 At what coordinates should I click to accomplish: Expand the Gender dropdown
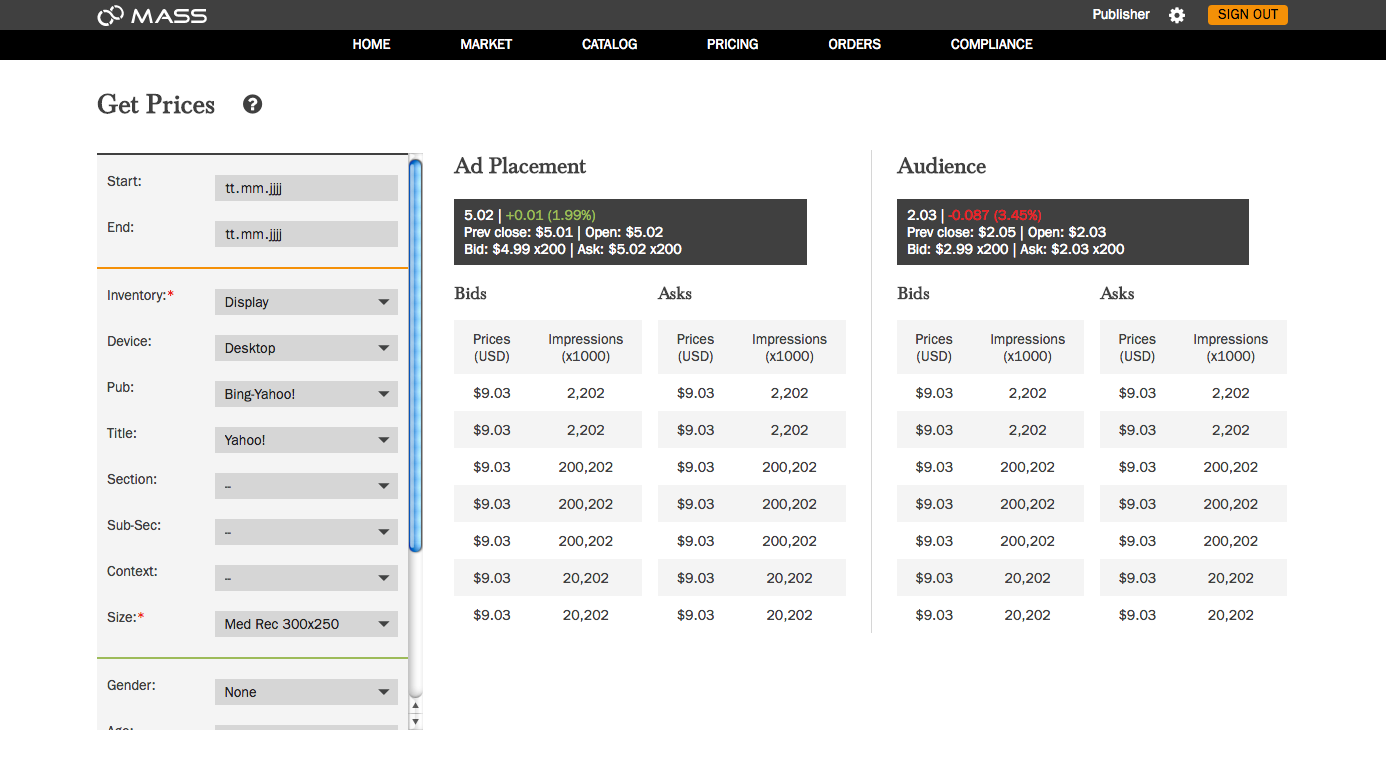pyautogui.click(x=306, y=692)
